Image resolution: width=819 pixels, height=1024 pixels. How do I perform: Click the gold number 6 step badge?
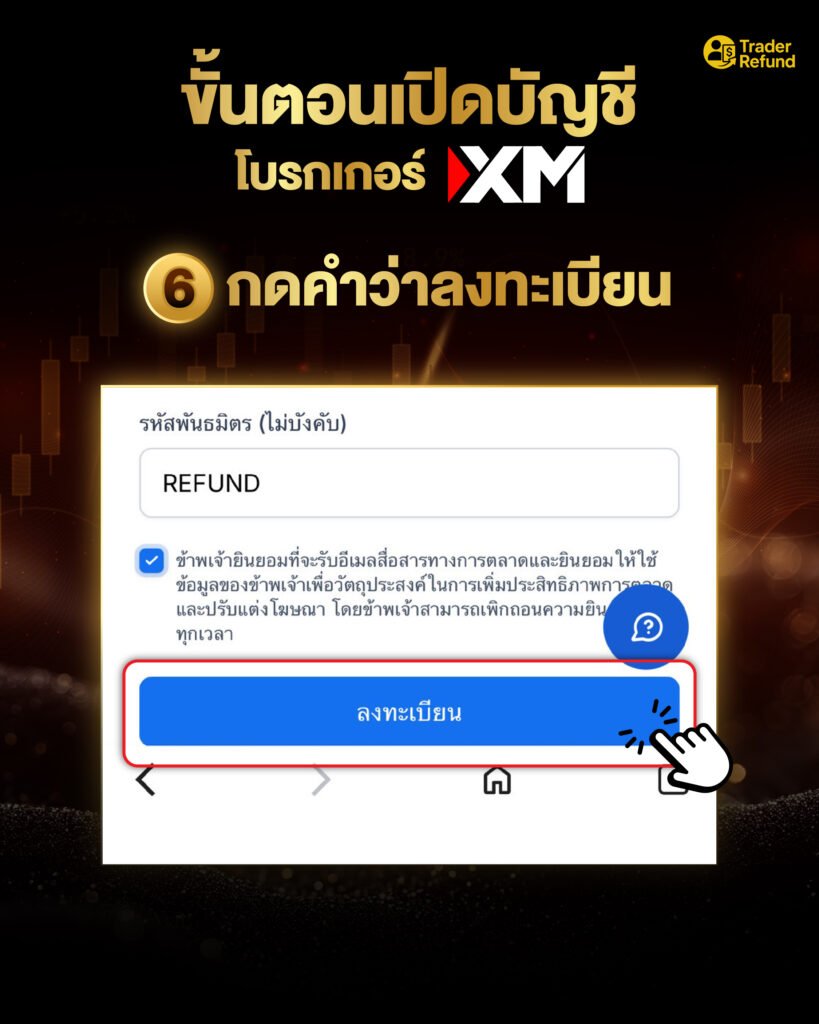[178, 288]
